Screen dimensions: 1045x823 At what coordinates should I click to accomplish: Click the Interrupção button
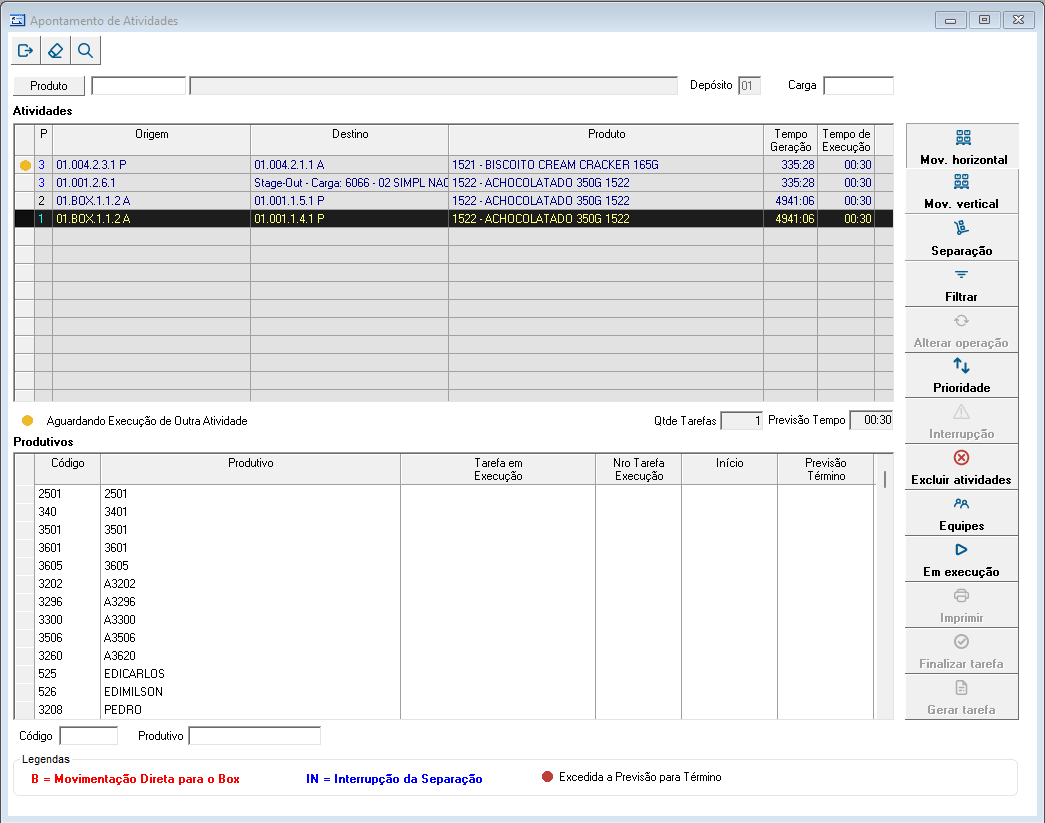(962, 421)
